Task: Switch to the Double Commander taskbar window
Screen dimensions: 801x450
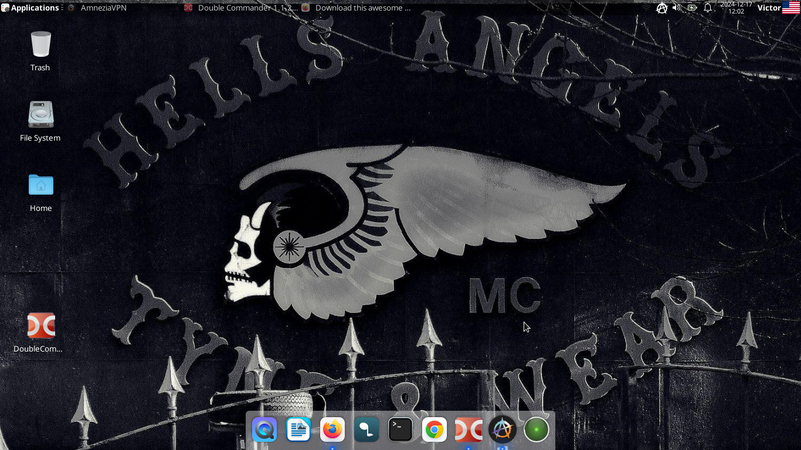Action: pyautogui.click(x=241, y=8)
